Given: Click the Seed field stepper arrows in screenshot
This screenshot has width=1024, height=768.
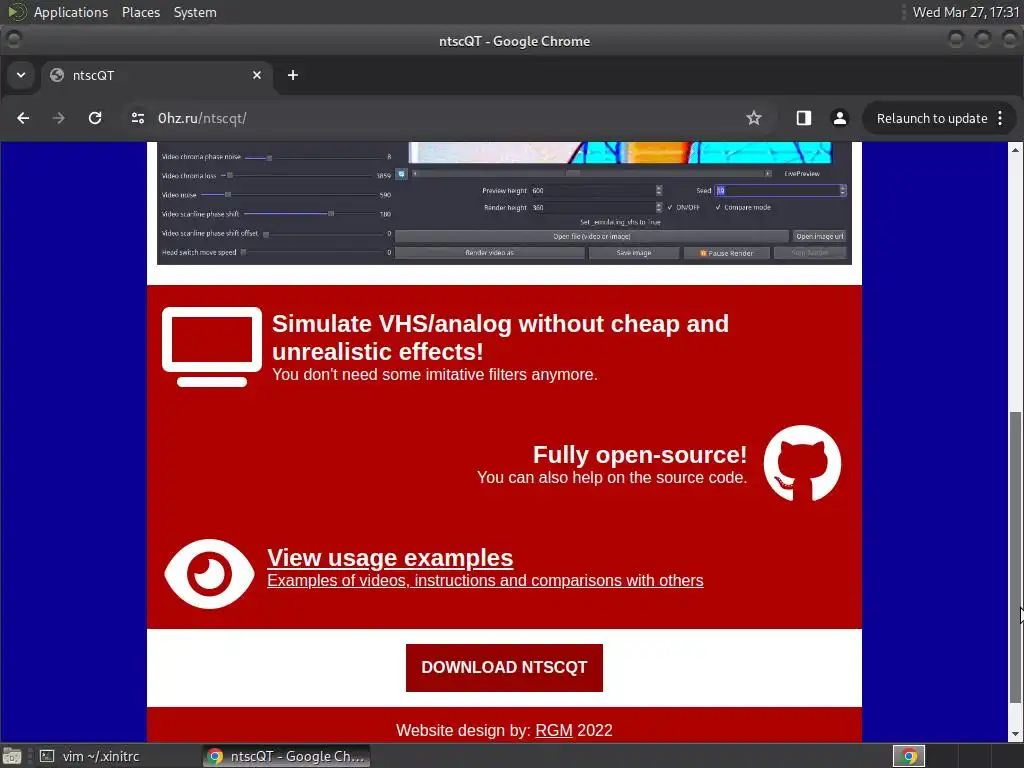Looking at the screenshot, I should 842,190.
